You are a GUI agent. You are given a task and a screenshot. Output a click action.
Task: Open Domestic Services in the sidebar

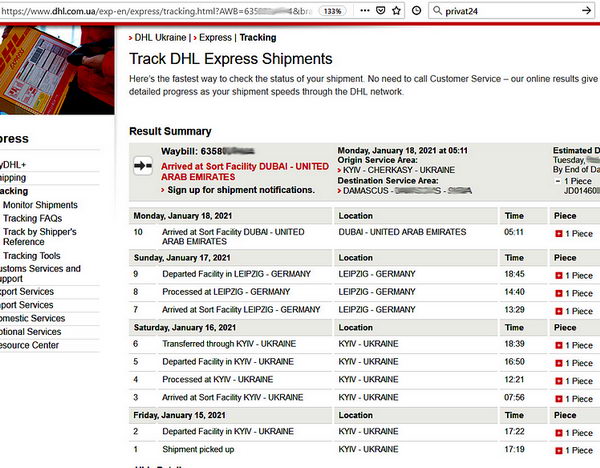pyautogui.click(x=33, y=318)
